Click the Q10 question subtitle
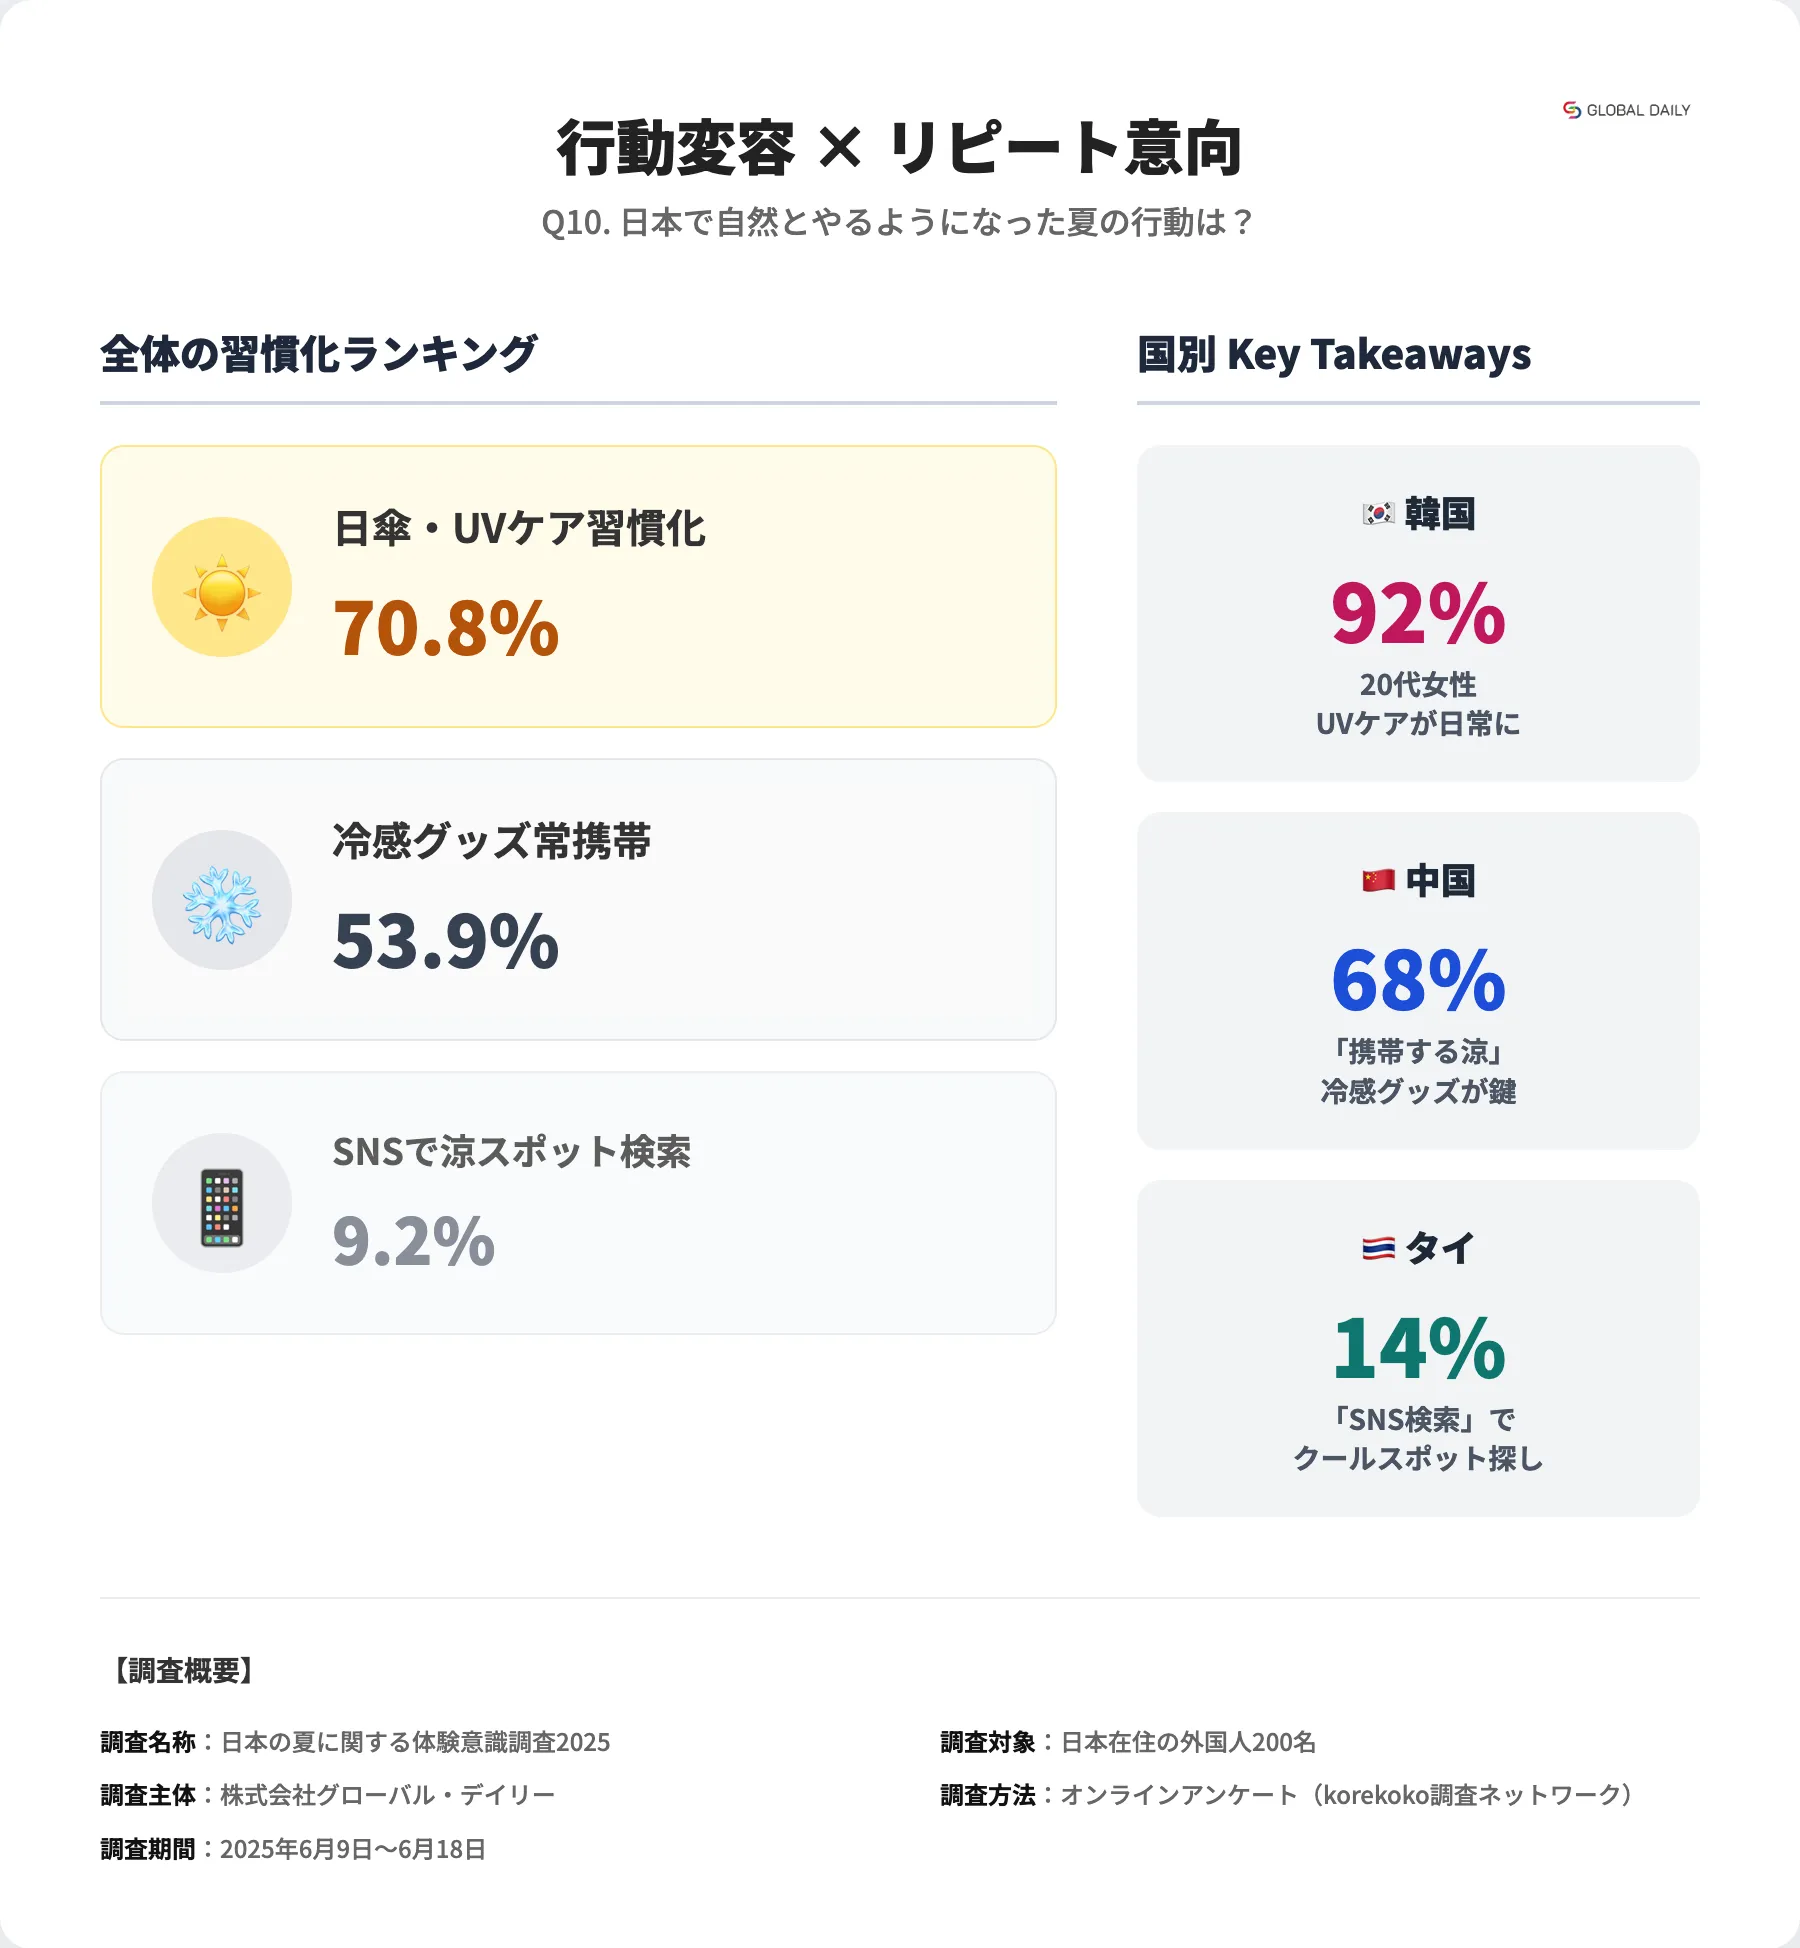 coord(899,222)
